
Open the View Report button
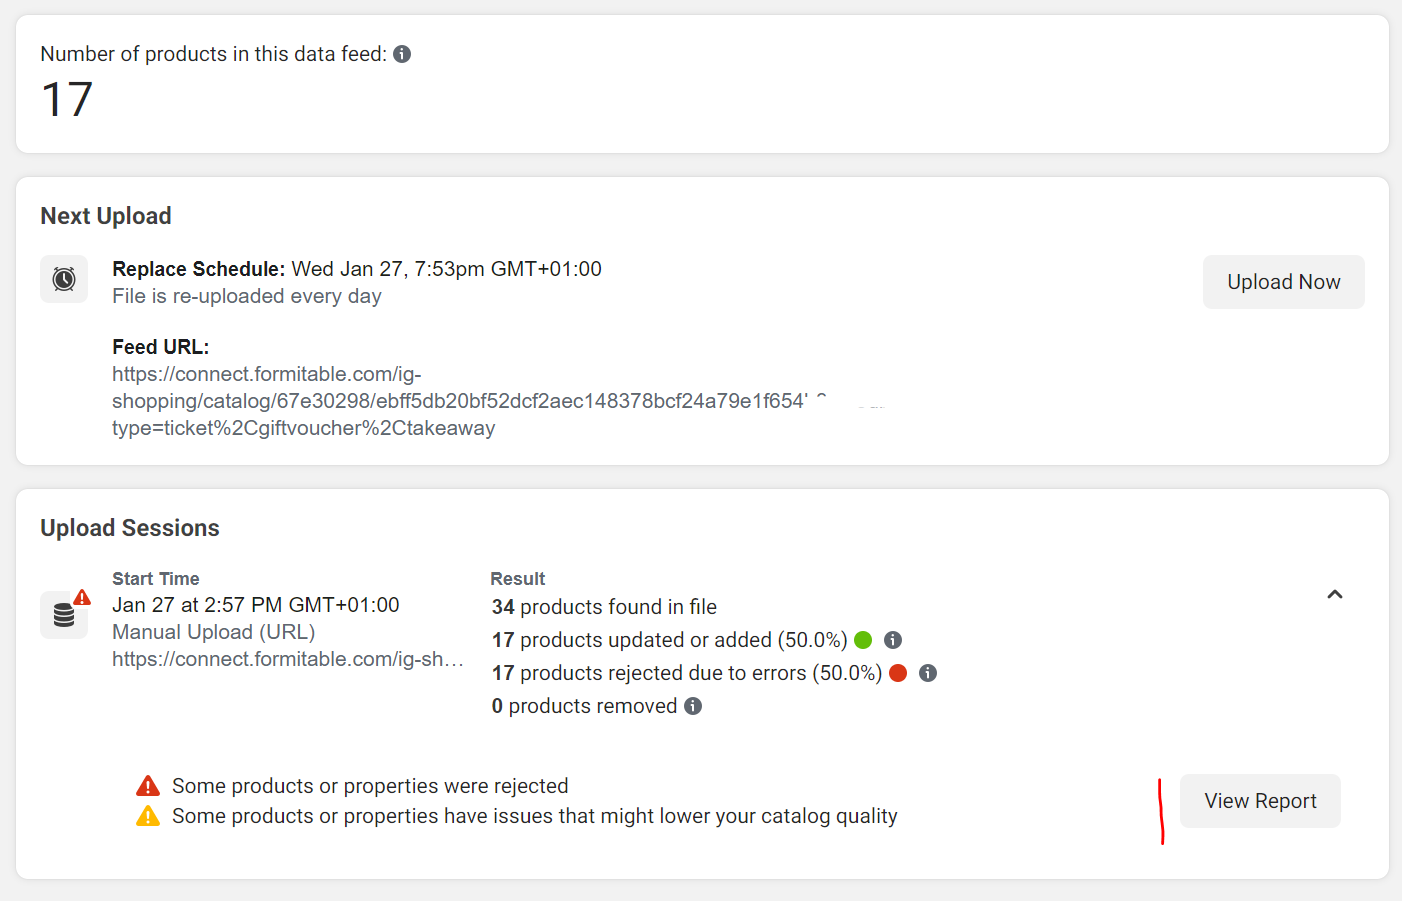pyautogui.click(x=1260, y=801)
